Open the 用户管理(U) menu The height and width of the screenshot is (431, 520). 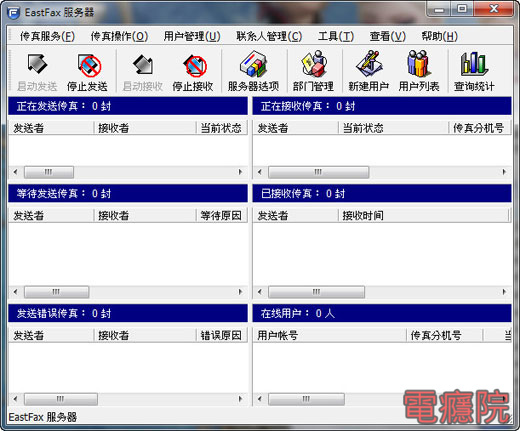[192, 36]
